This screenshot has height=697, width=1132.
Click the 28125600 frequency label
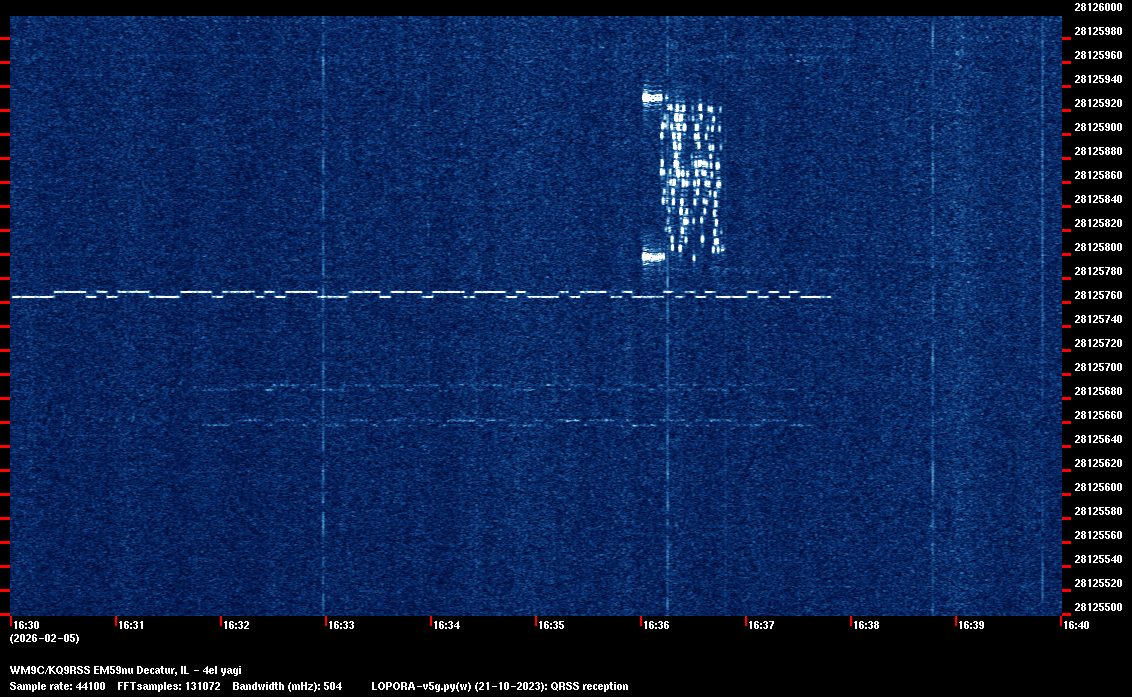tap(1098, 487)
